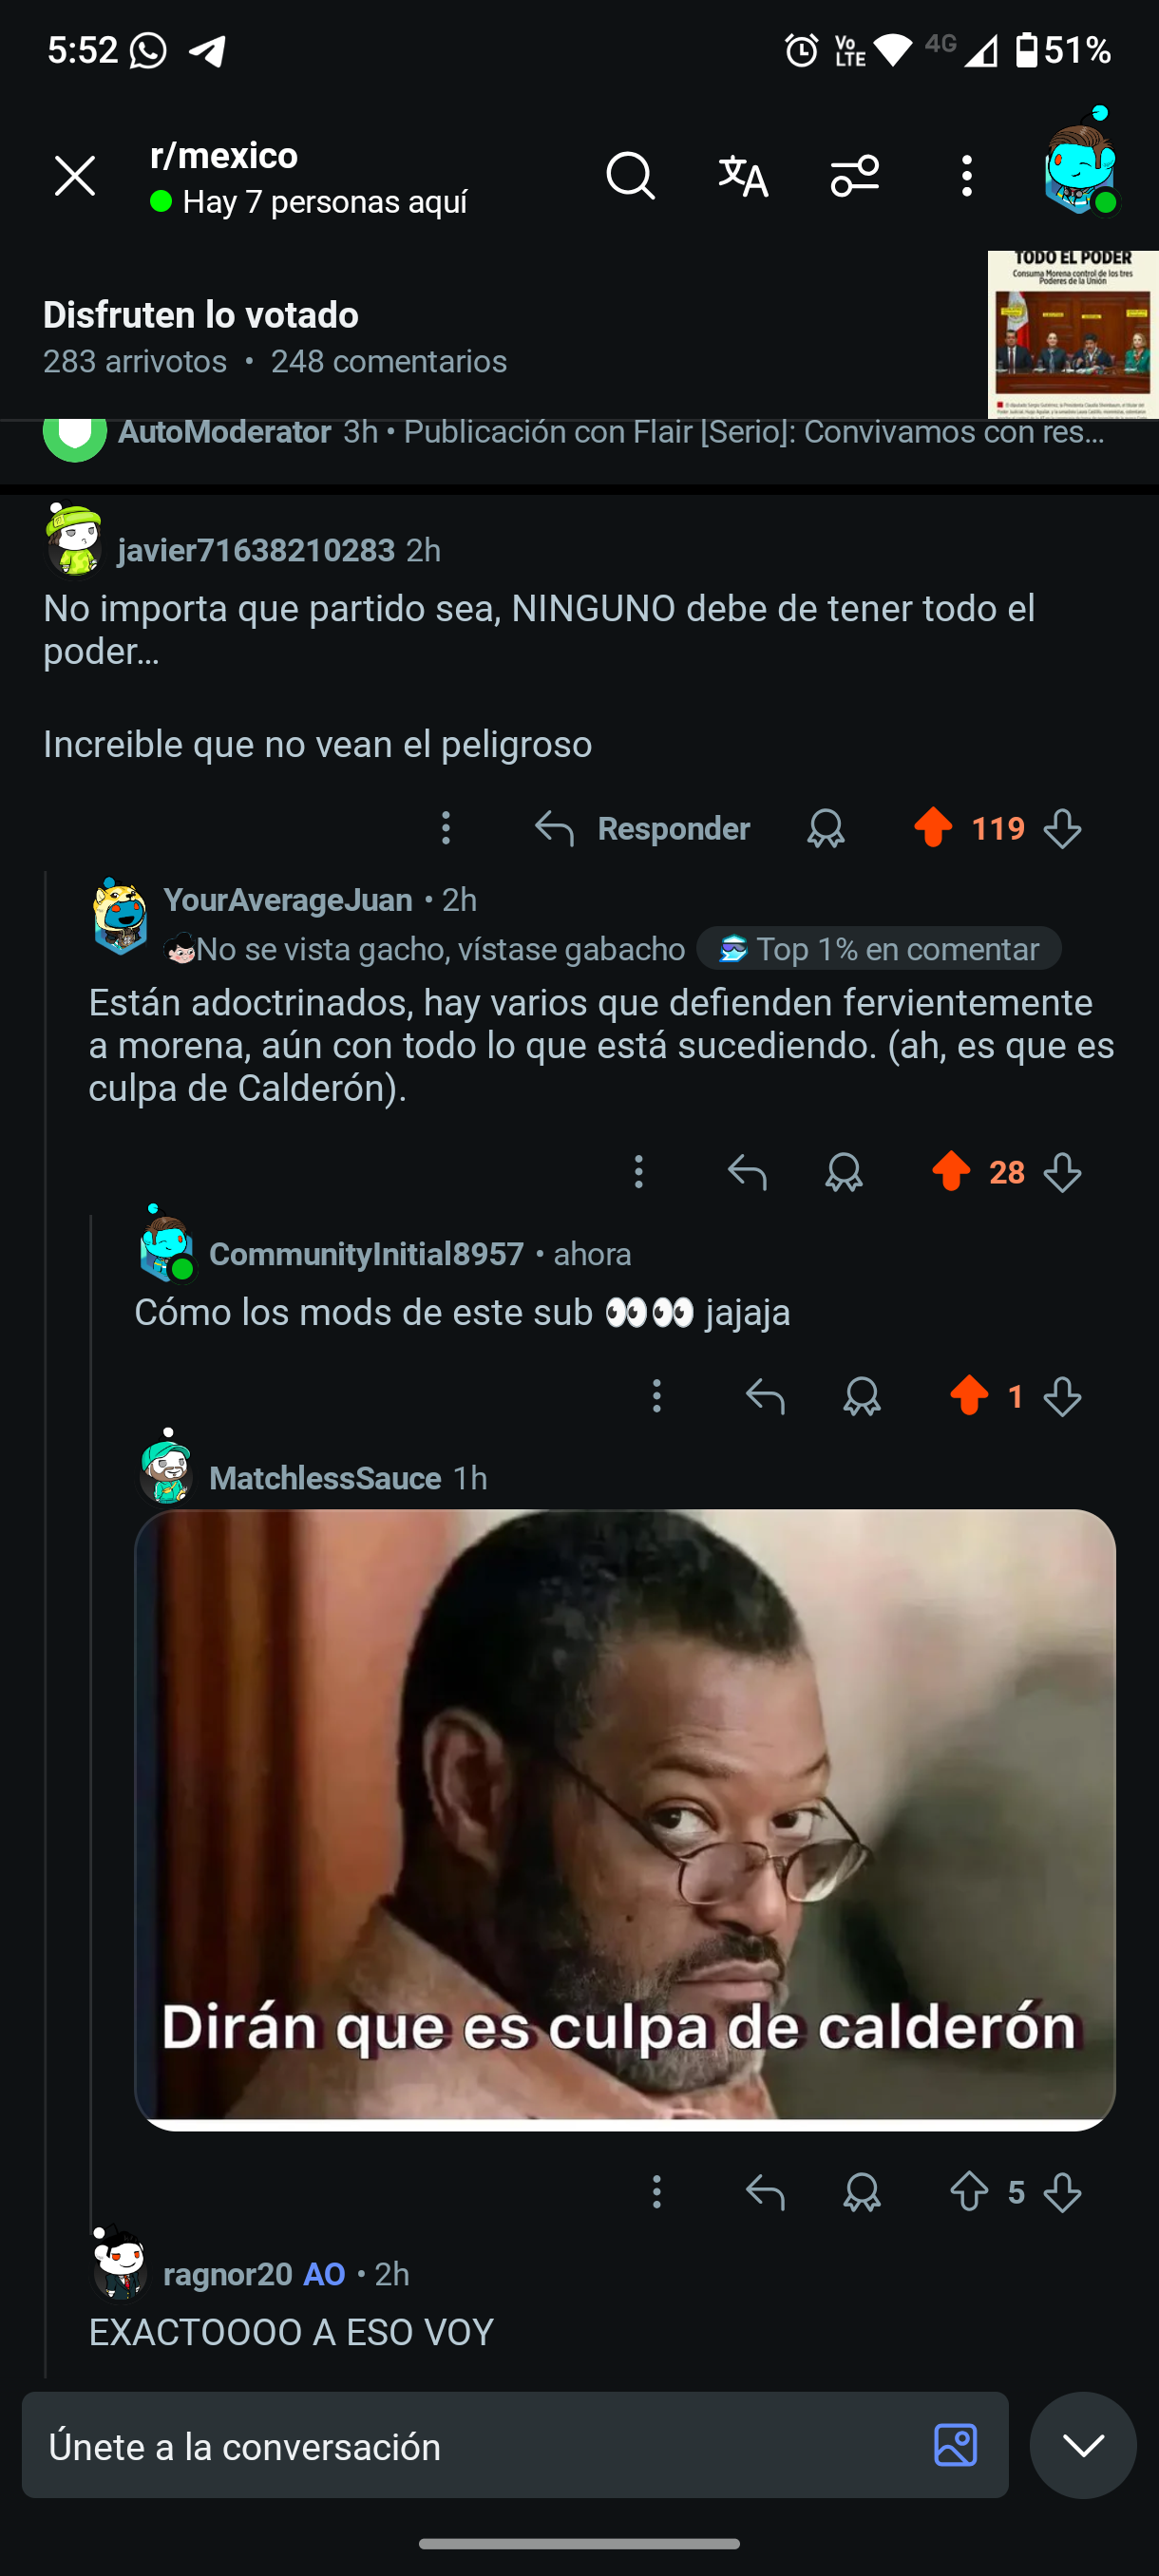Jump to next comment with chevron button
This screenshot has width=1159, height=2576.
coord(1083,2445)
